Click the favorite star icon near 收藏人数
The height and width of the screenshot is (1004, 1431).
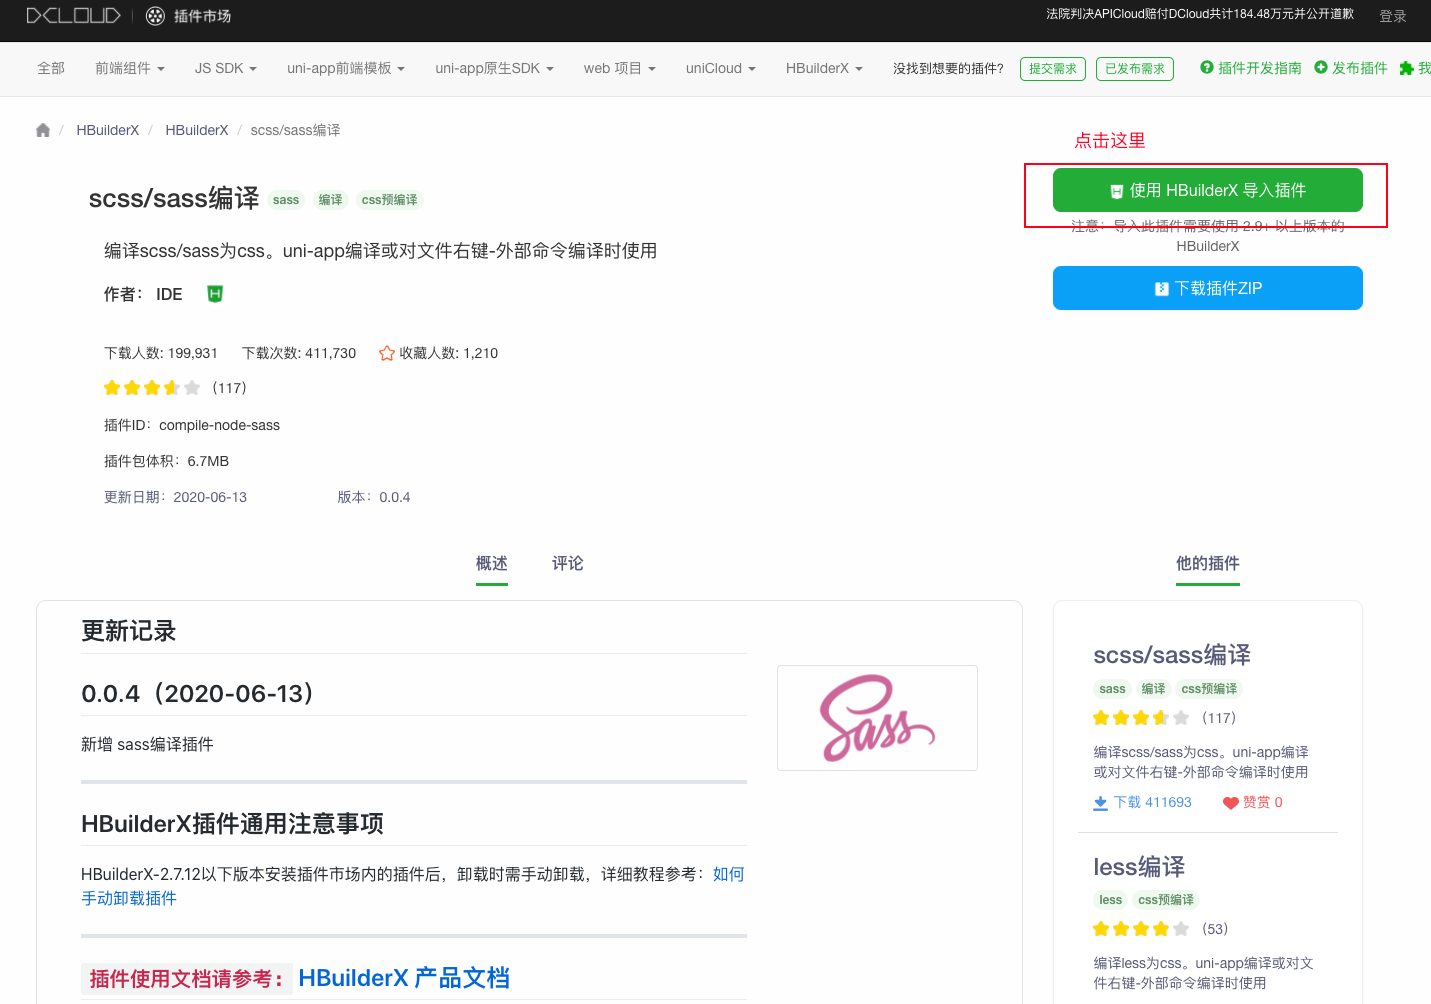point(387,353)
